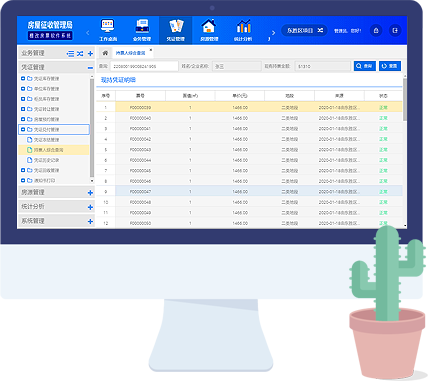The image size is (428, 381).
Task: Click the blue 重置 reset button
Action: click(390, 66)
